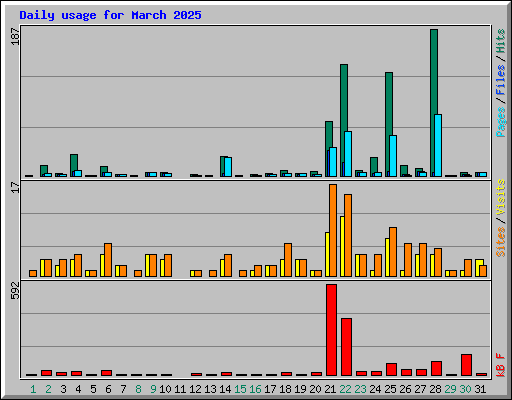Click the orange Sites bar for day 6
The width and height of the screenshot is (512, 400).
(108, 260)
